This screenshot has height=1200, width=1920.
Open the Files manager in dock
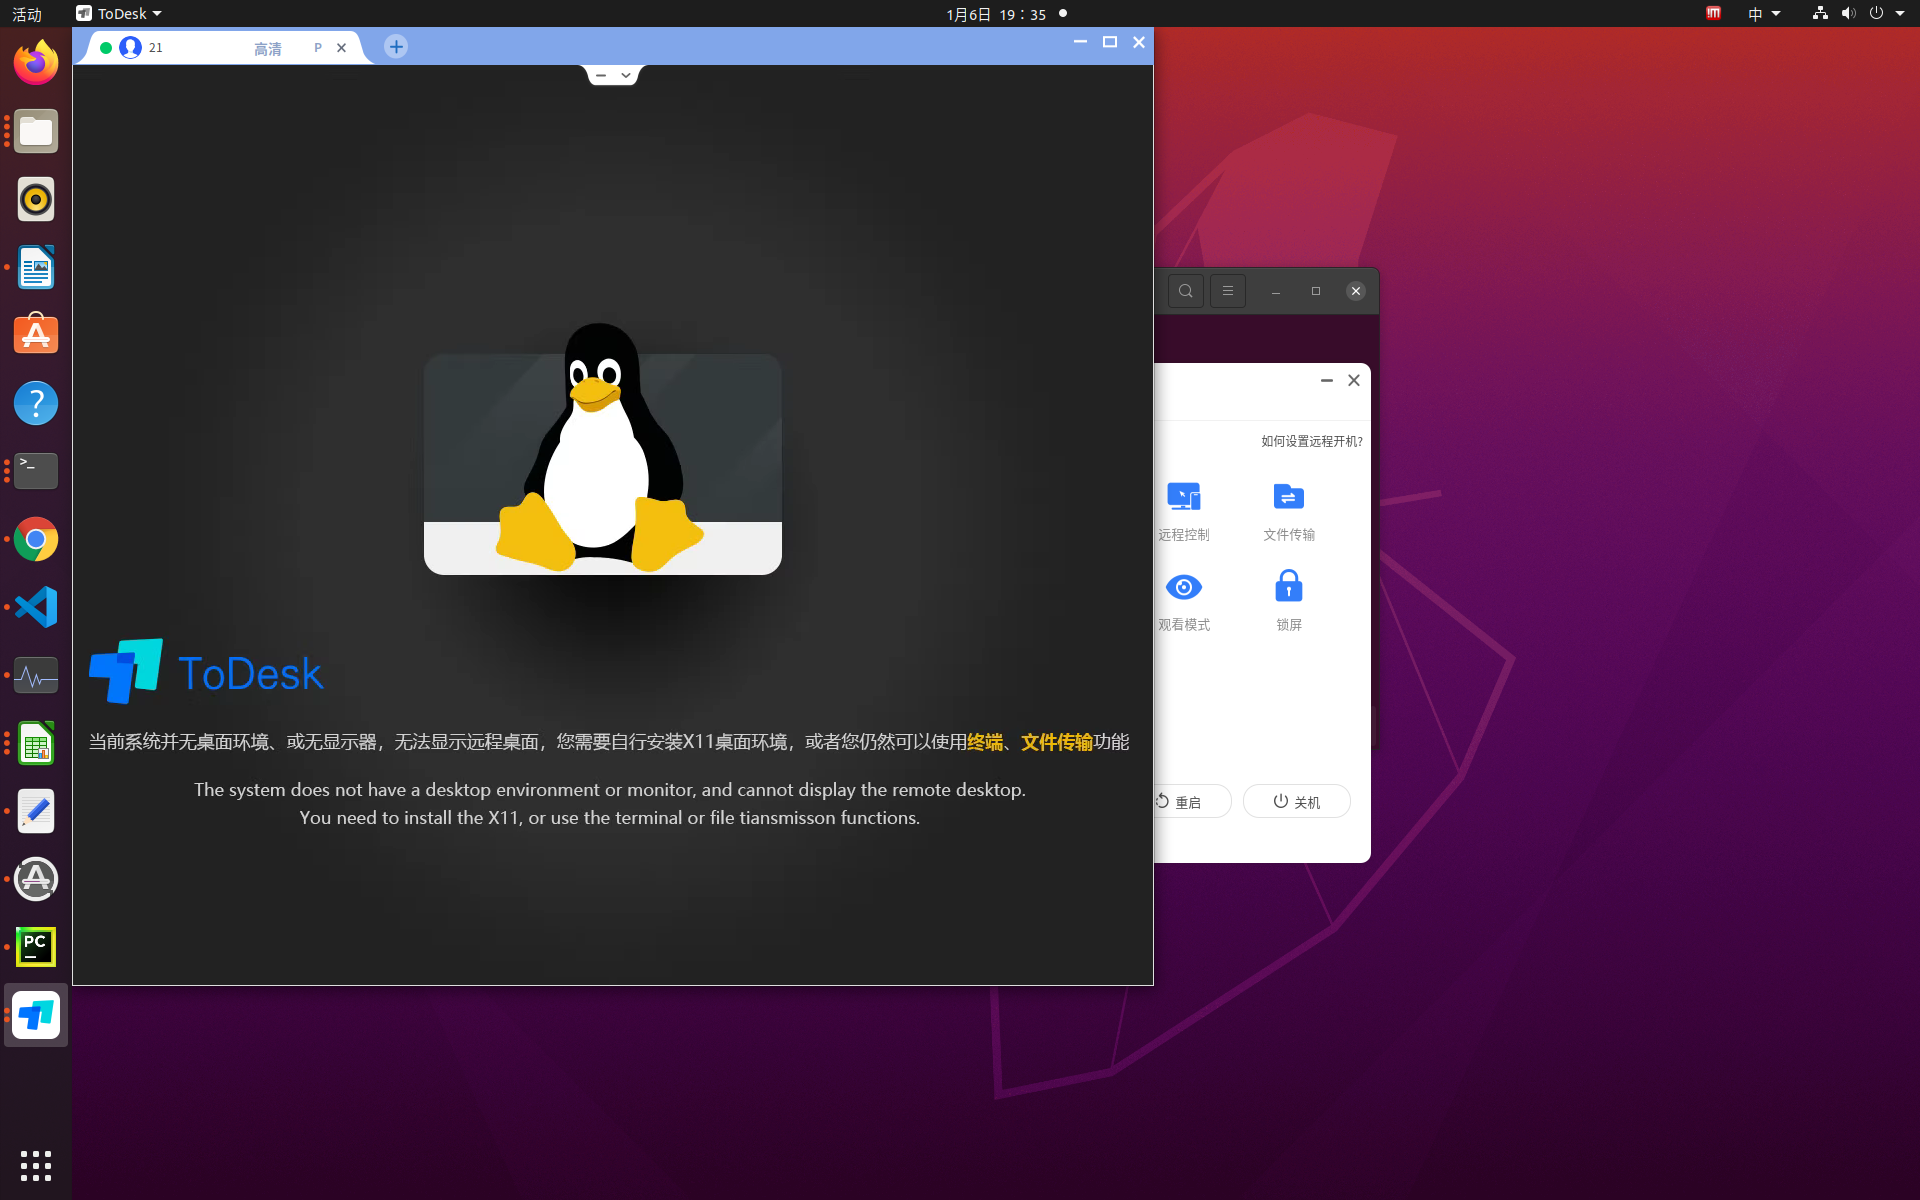point(36,131)
